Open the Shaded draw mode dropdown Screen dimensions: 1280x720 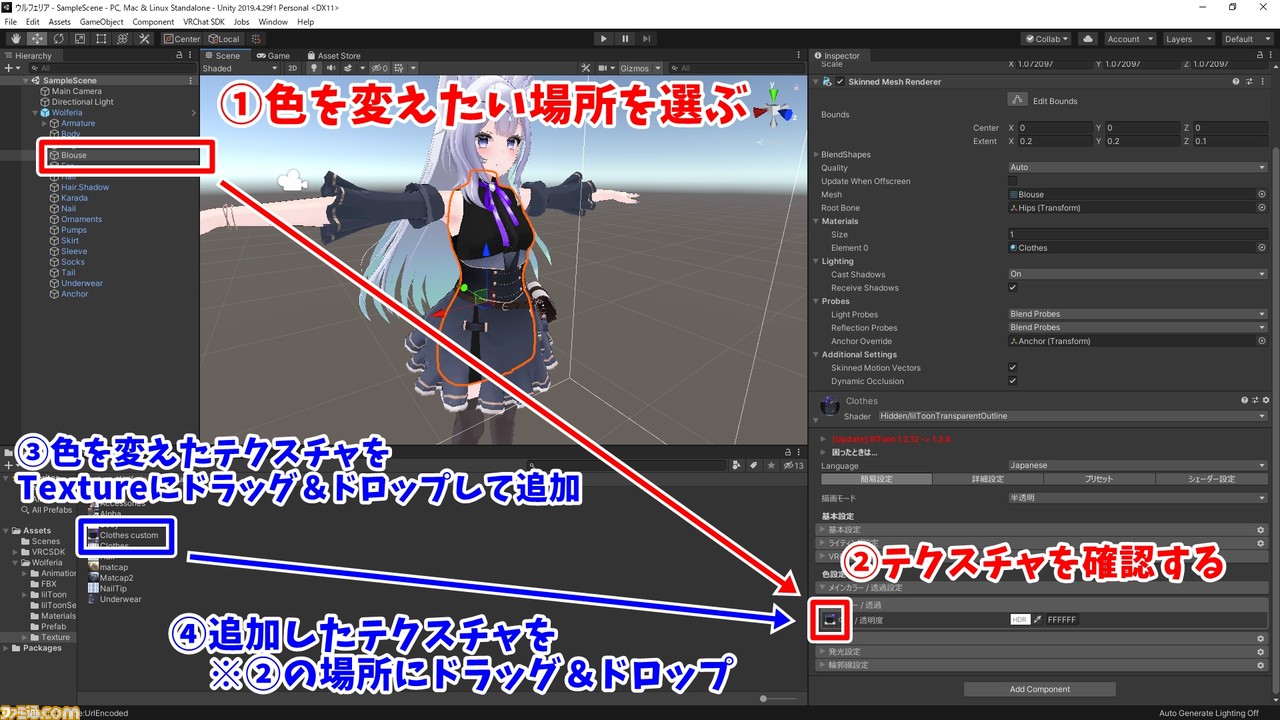tap(241, 68)
